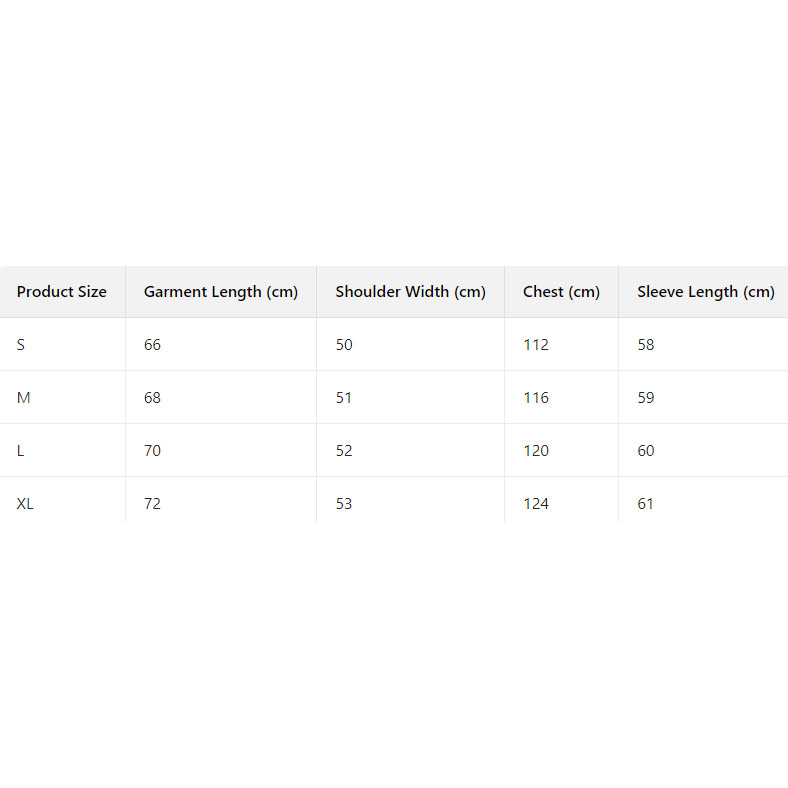Select chest measurement 116

click(536, 398)
